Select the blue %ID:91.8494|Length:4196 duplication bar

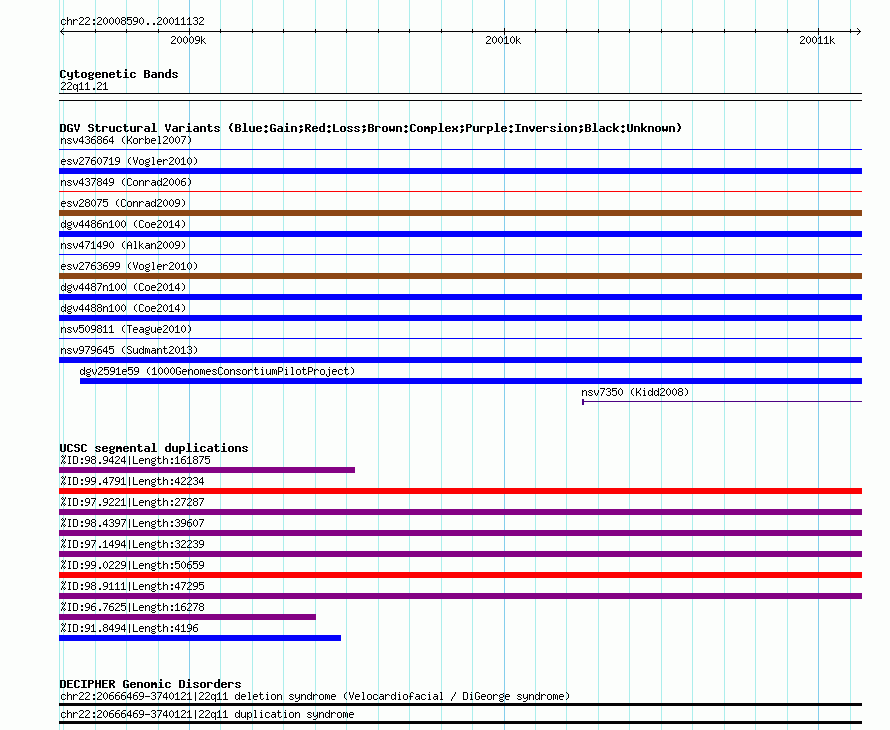(200, 638)
